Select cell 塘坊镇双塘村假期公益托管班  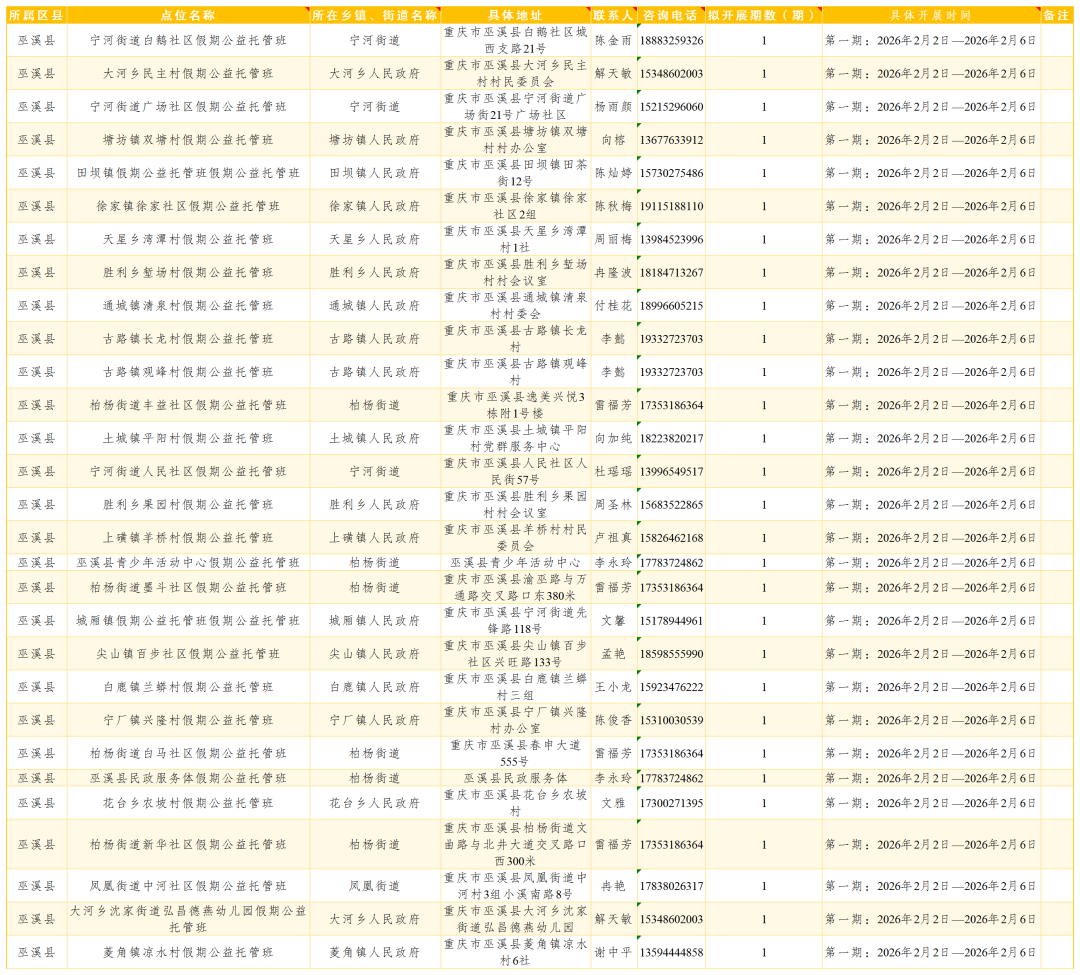pyautogui.click(x=188, y=140)
